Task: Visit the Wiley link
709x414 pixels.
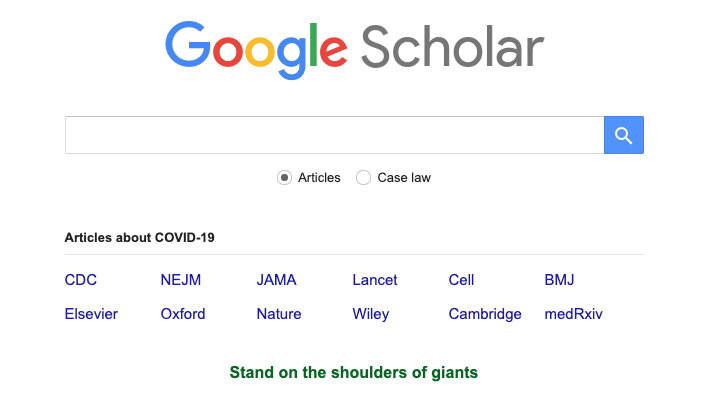Action: 371,314
